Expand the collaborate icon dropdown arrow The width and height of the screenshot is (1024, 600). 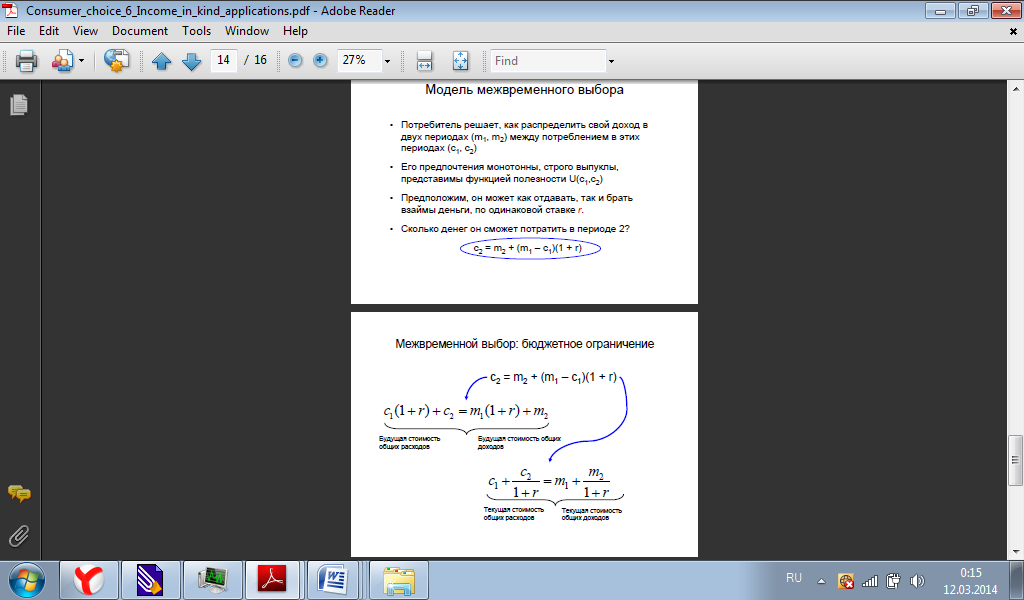[82, 61]
